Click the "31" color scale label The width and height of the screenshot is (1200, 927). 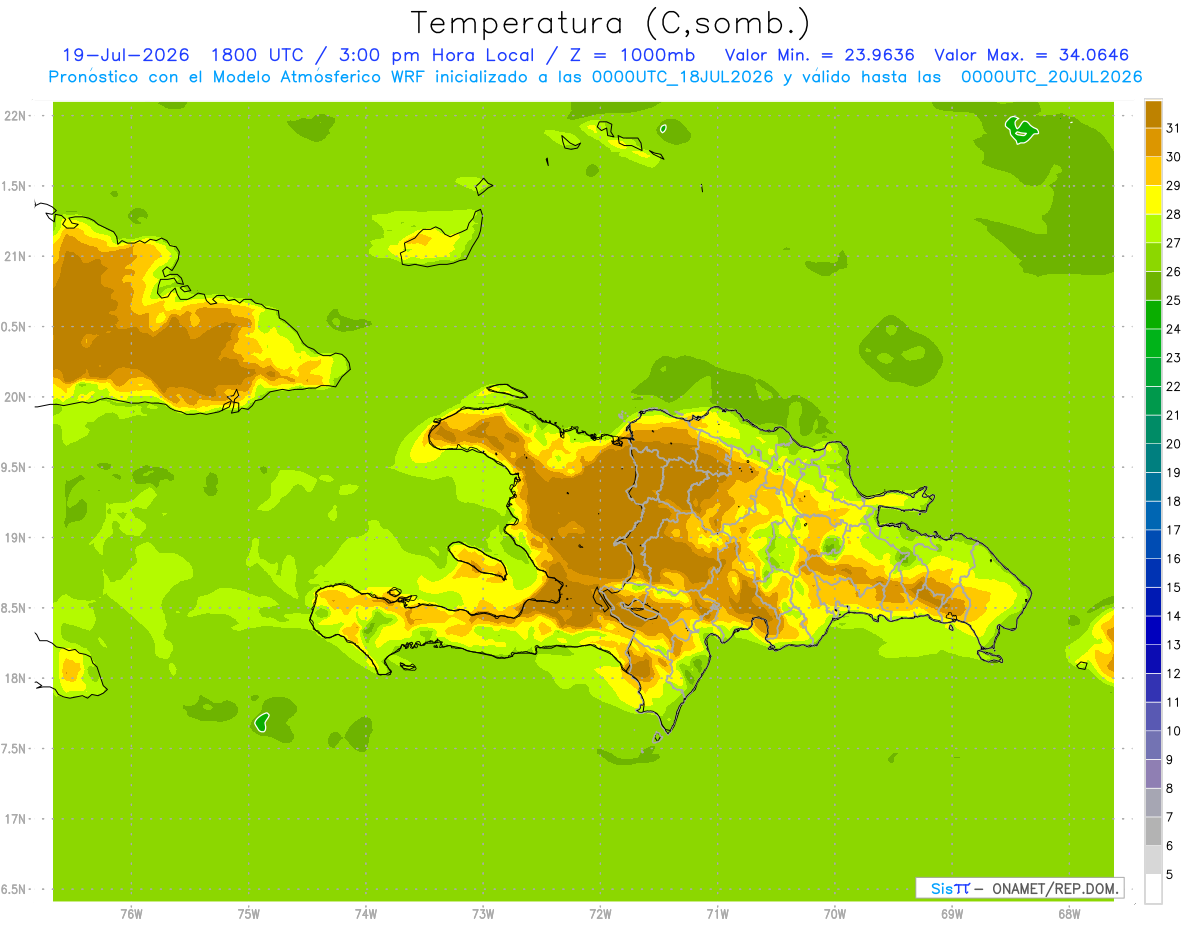[1174, 128]
